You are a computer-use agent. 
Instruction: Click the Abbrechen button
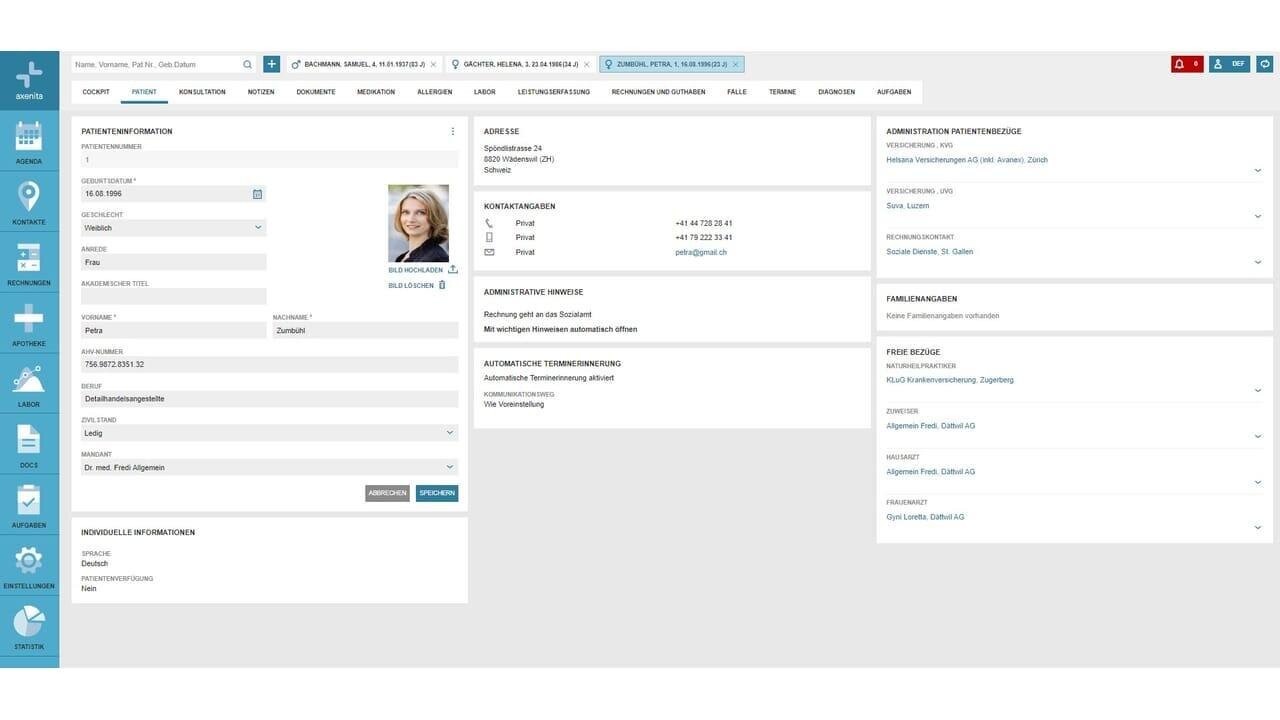pyautogui.click(x=387, y=493)
